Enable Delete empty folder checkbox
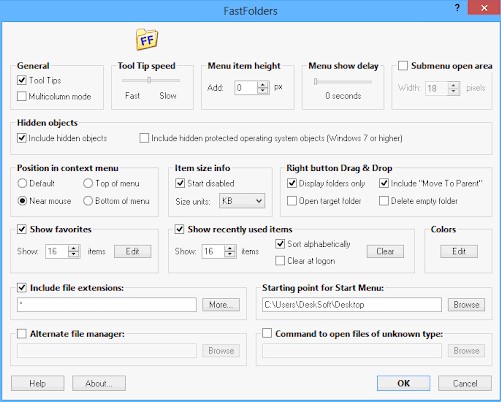 pyautogui.click(x=384, y=201)
